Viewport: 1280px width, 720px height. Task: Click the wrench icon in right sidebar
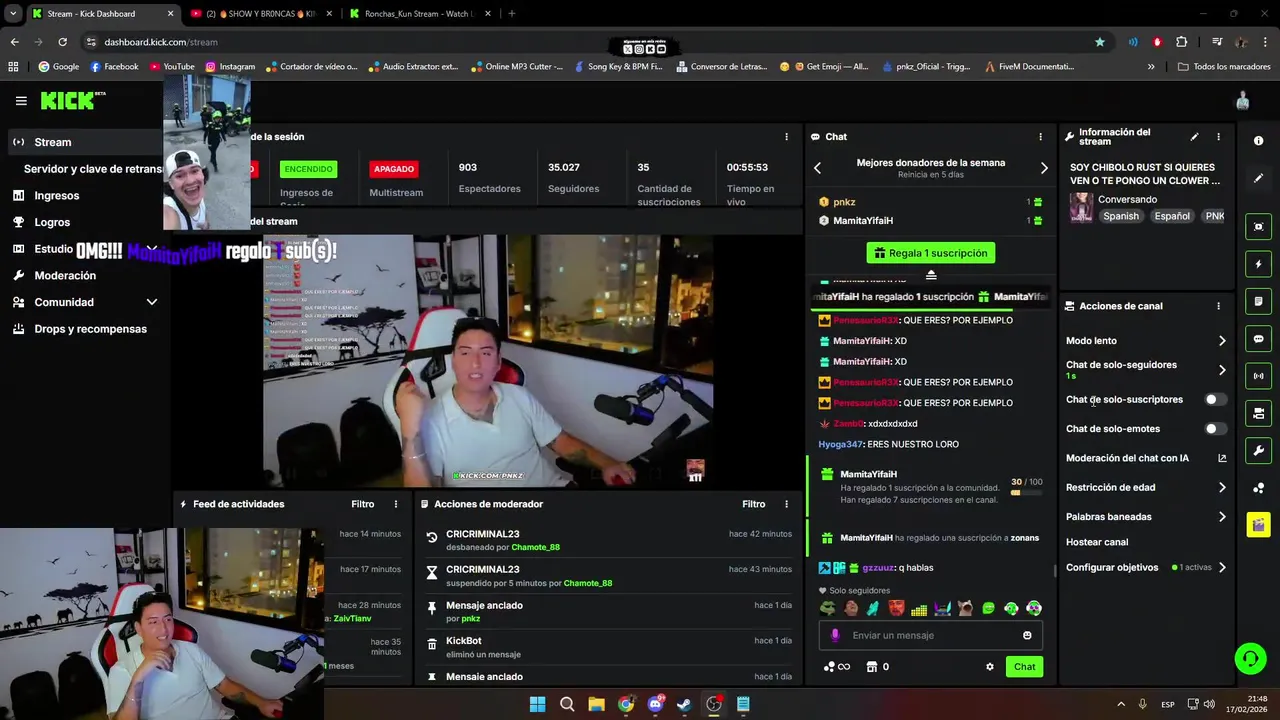(x=1258, y=451)
